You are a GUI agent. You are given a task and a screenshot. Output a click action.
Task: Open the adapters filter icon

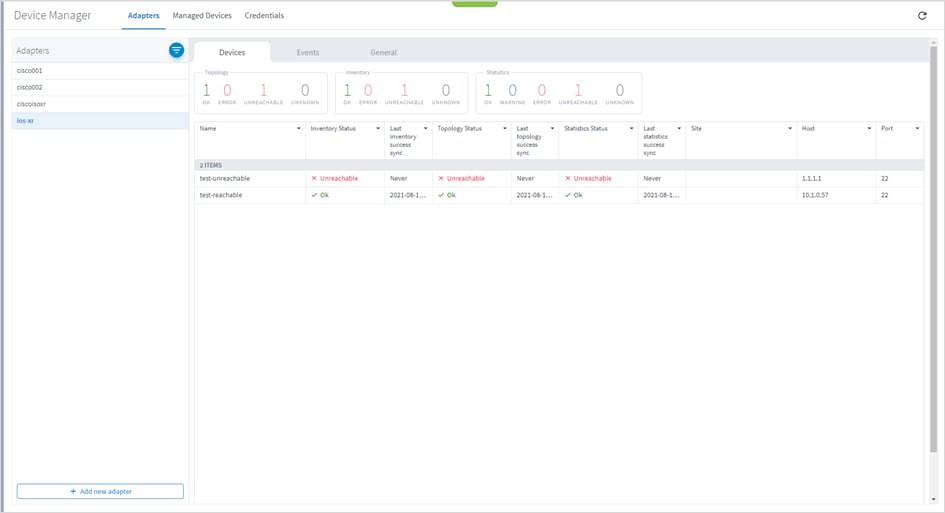(176, 50)
